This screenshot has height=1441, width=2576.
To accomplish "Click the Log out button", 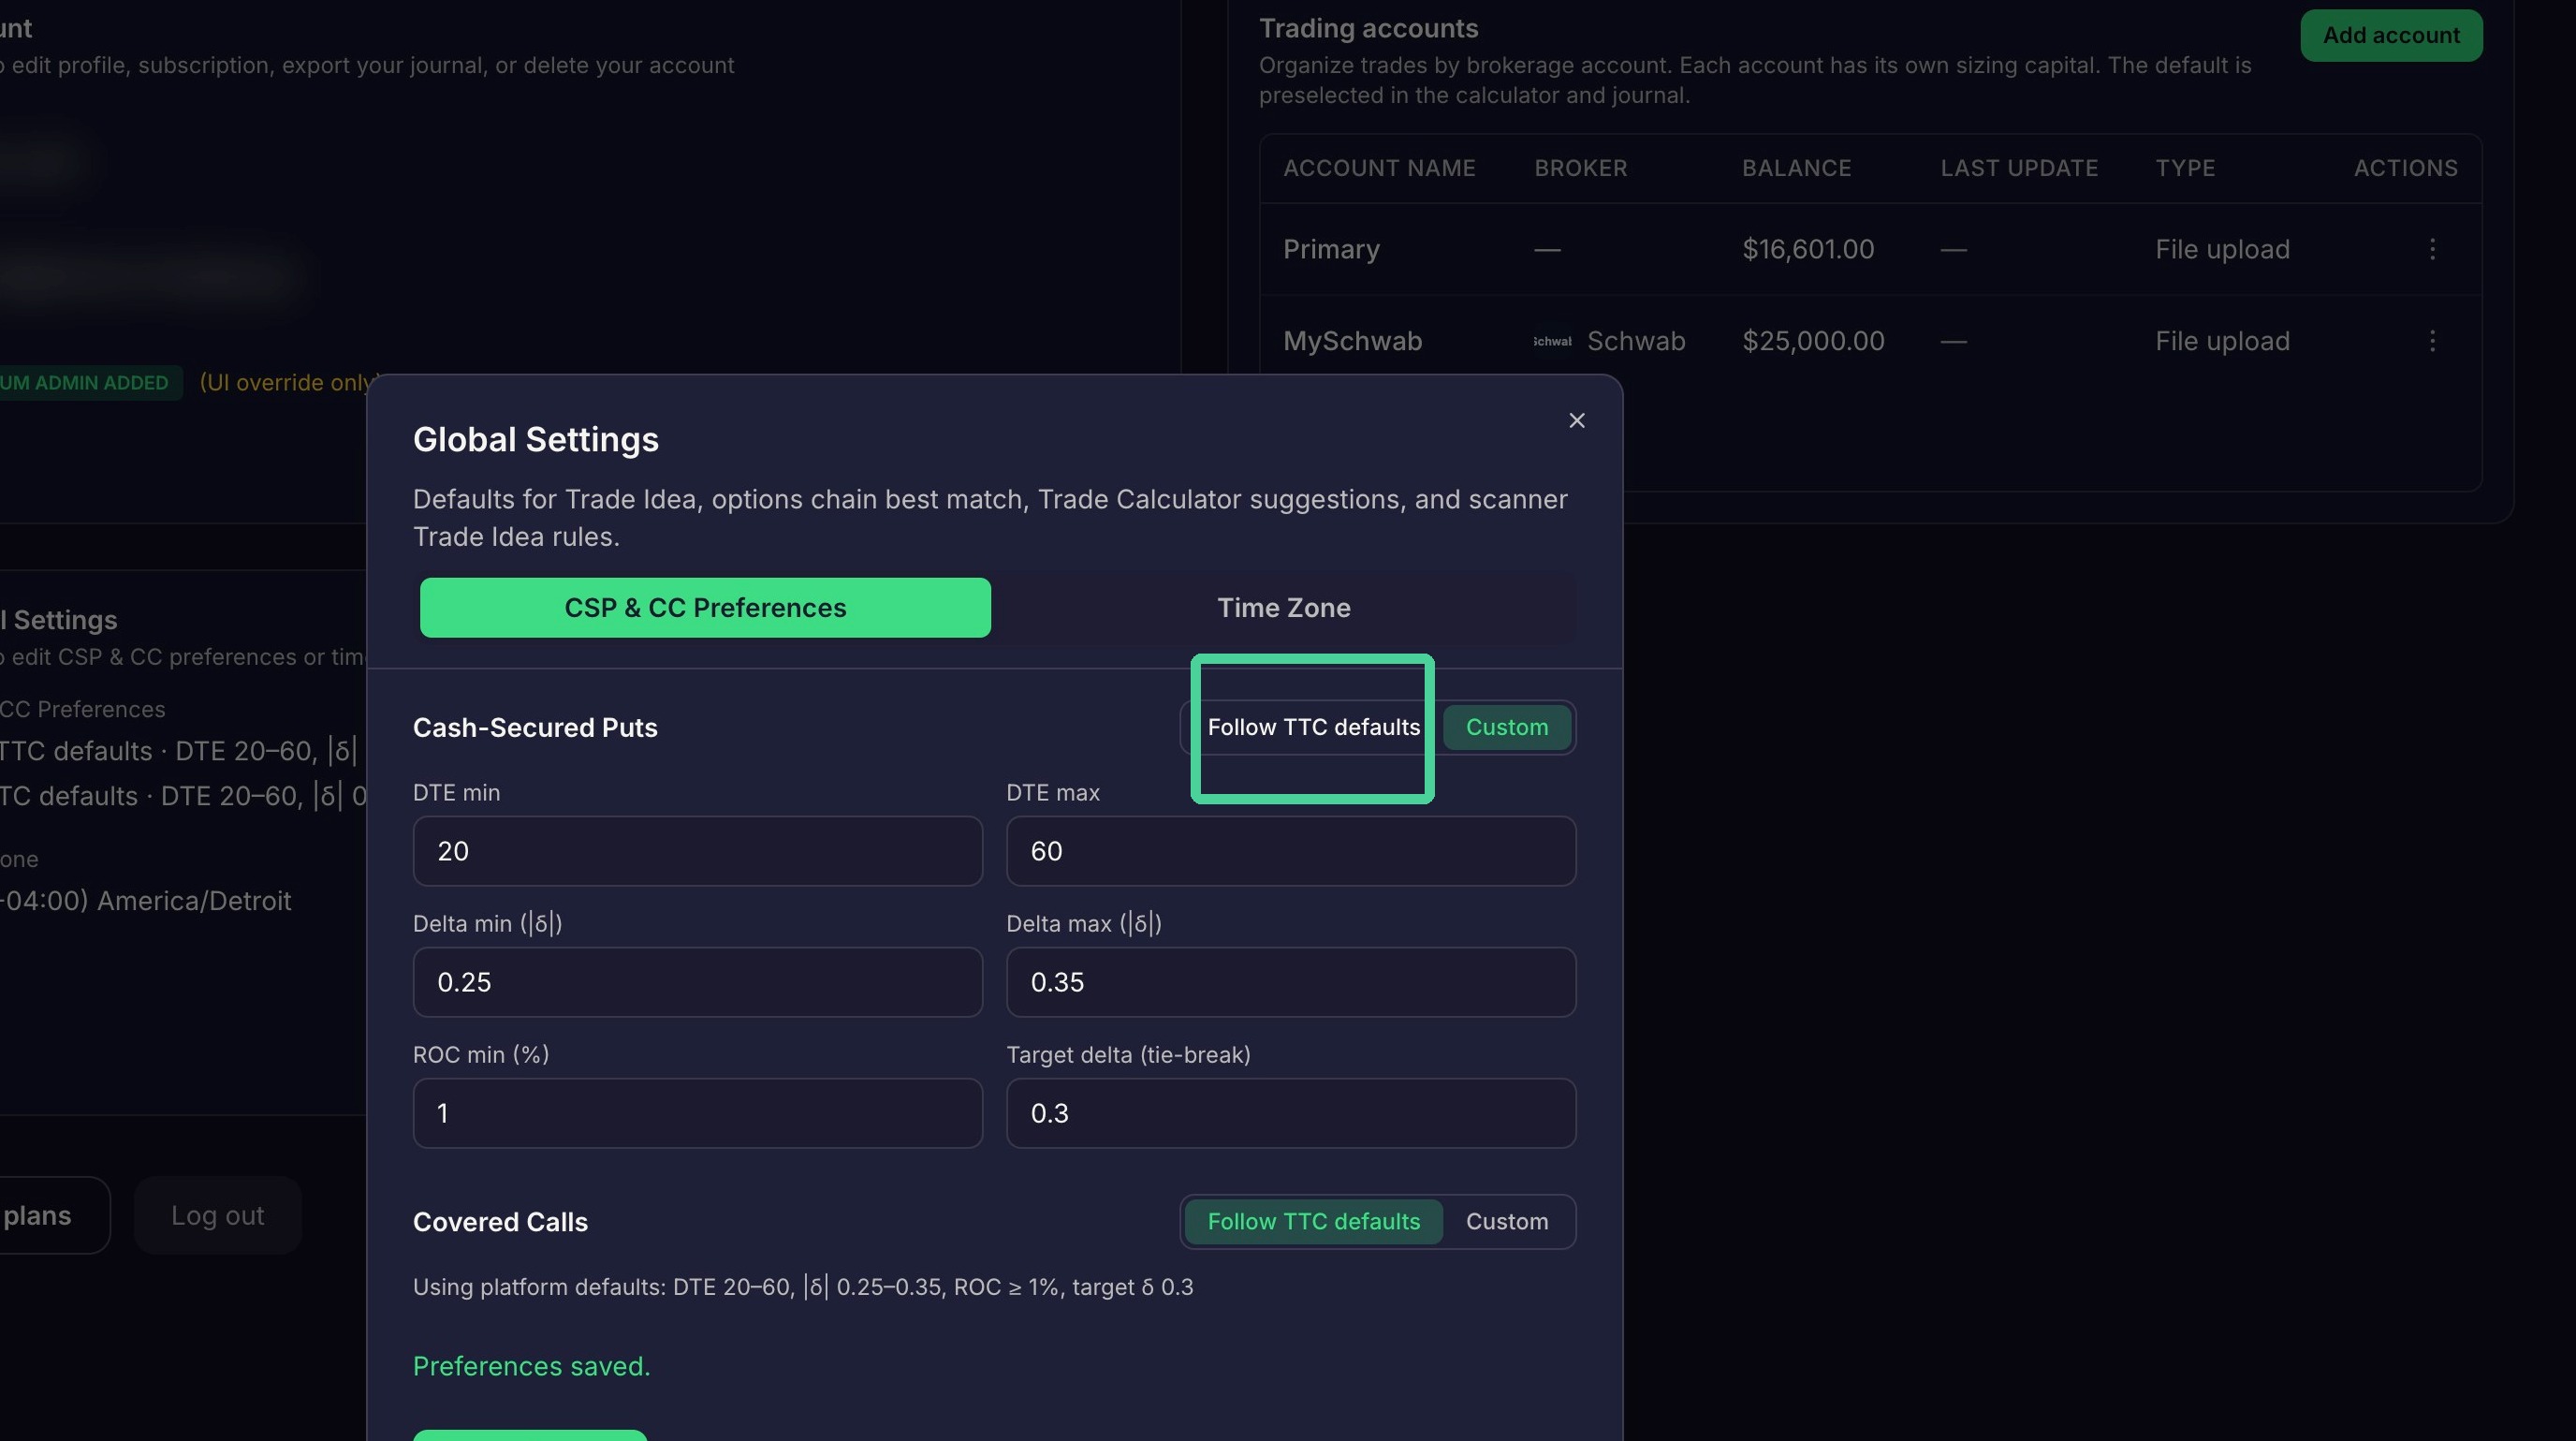I will [217, 1215].
